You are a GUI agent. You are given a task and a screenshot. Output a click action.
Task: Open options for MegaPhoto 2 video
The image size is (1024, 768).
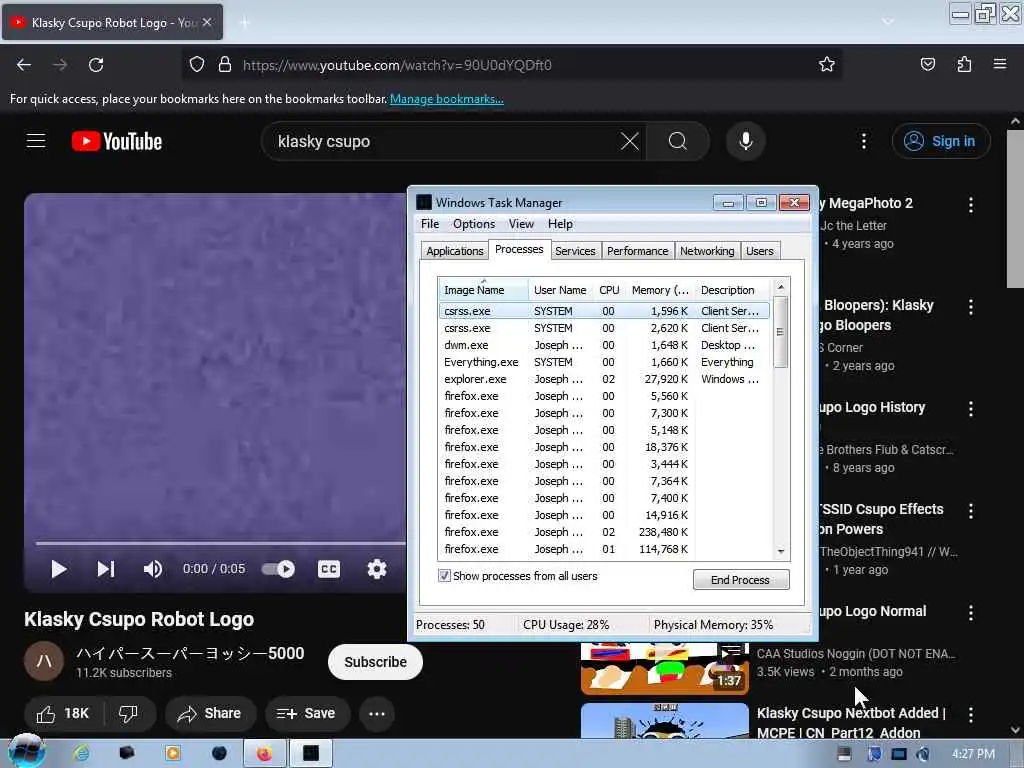[x=971, y=205]
